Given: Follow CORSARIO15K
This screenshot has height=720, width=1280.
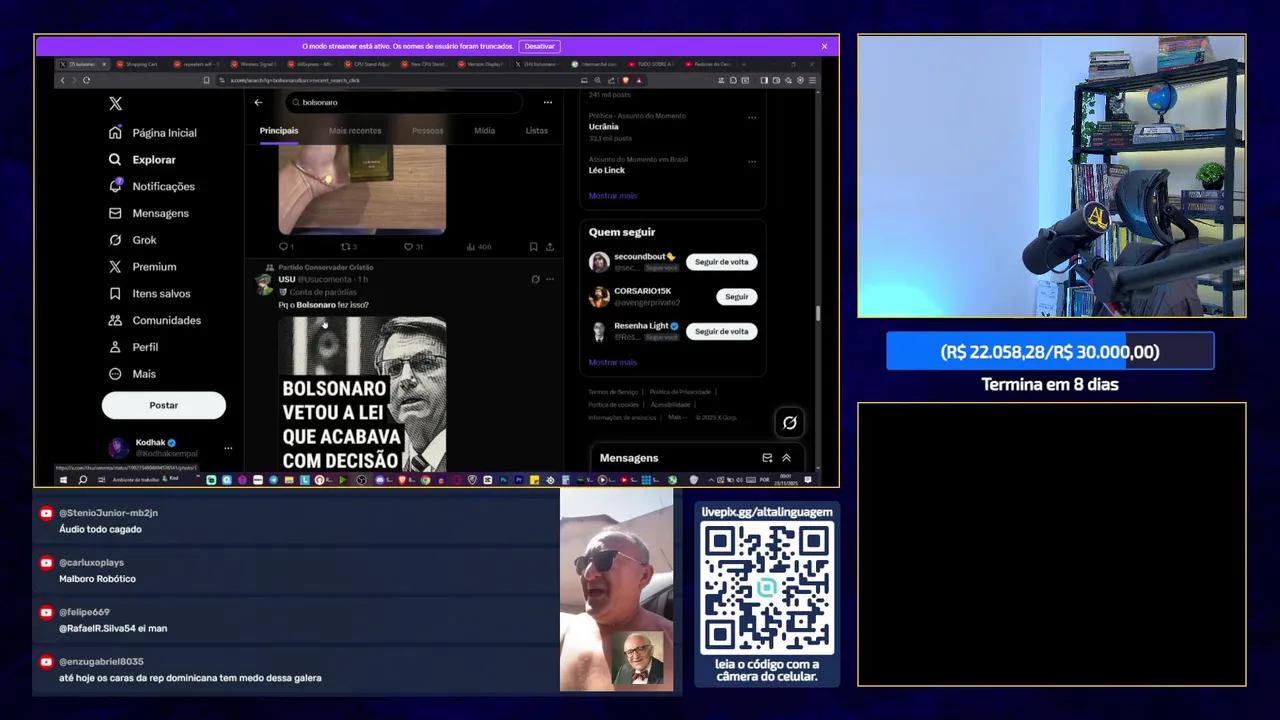Looking at the screenshot, I should tap(736, 297).
